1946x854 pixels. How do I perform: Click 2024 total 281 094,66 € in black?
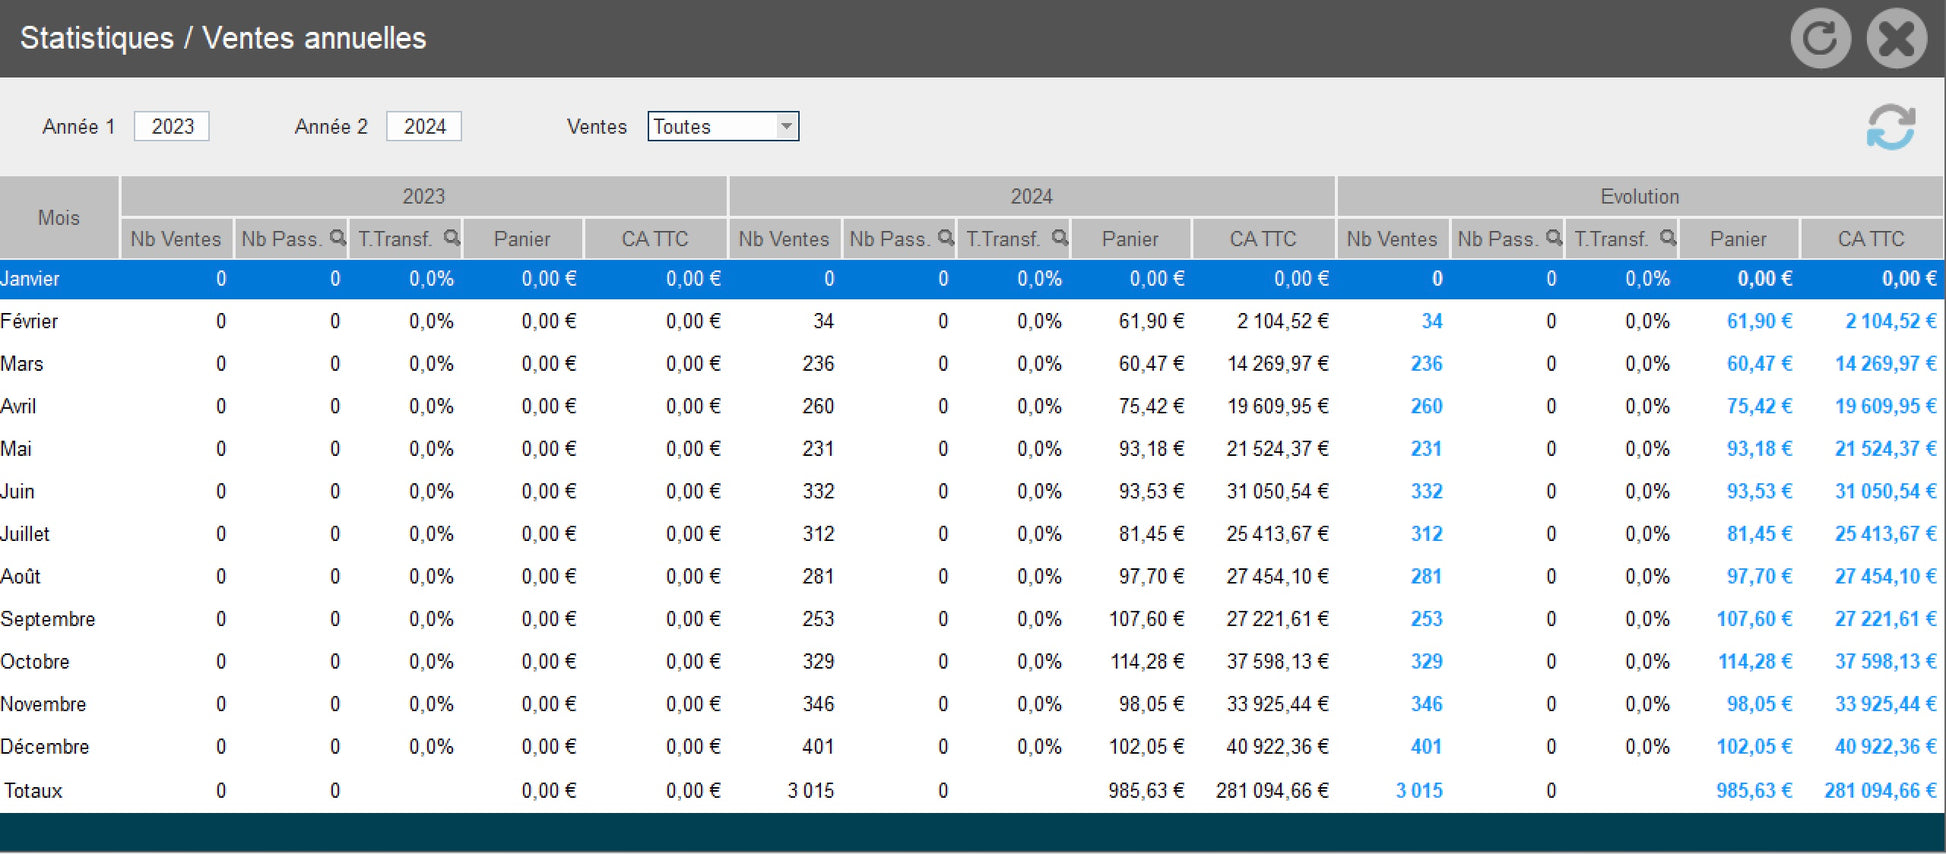coord(1273,790)
